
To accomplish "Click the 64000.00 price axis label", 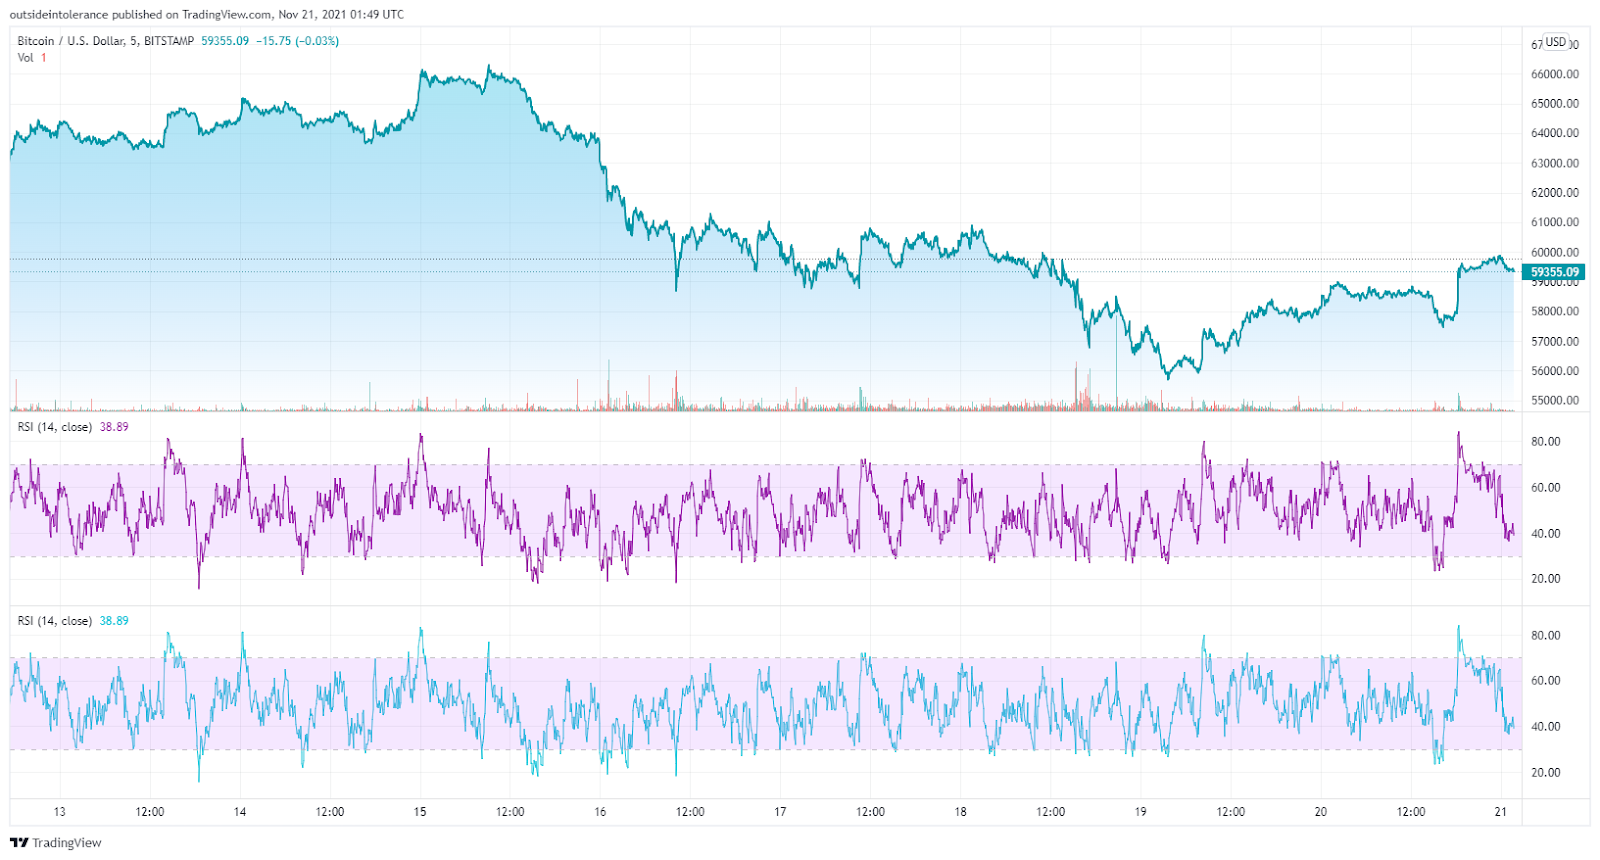I will point(1555,133).
